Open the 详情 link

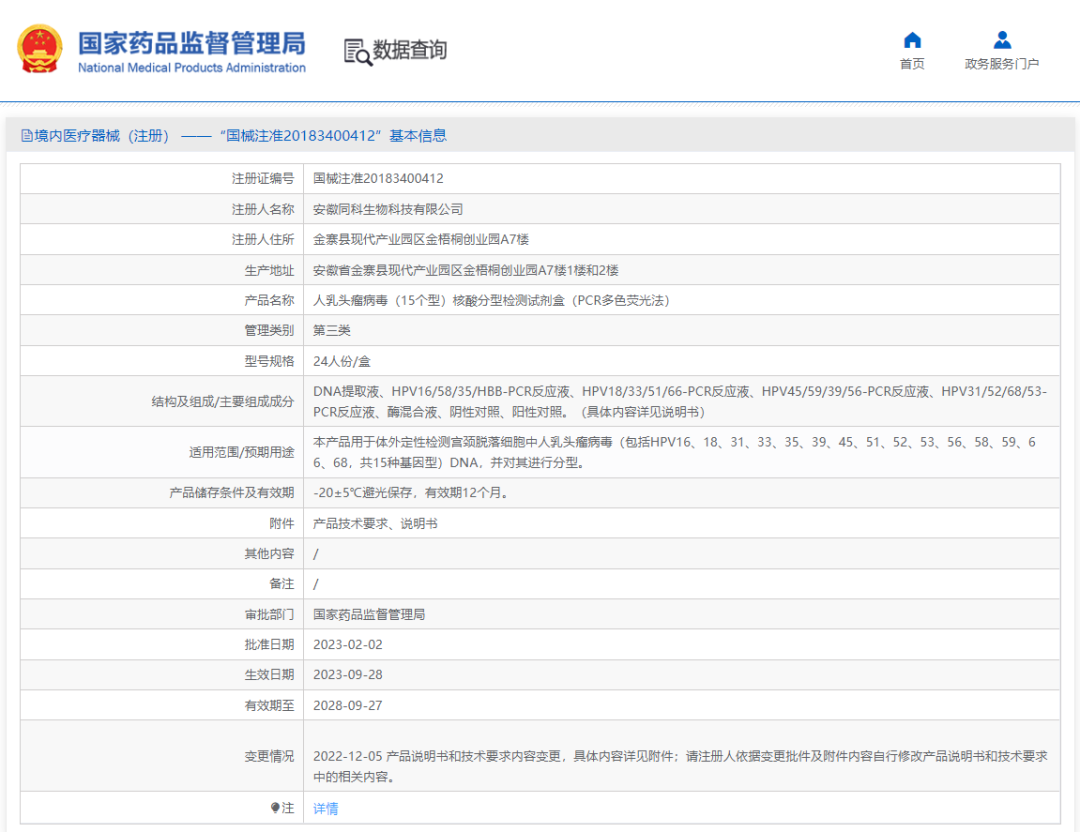tap(326, 808)
